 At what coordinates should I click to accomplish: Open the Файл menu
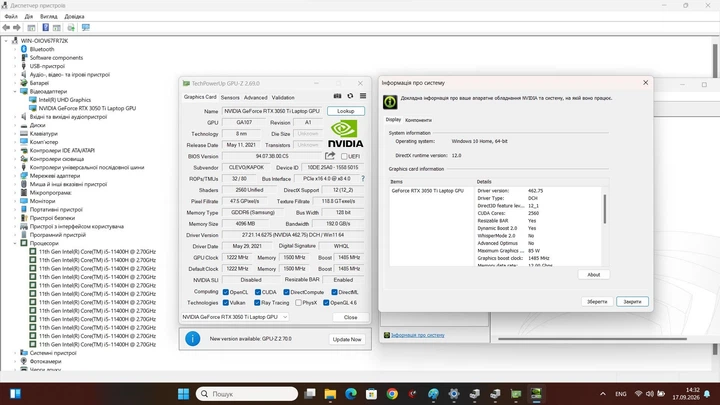click(x=11, y=17)
